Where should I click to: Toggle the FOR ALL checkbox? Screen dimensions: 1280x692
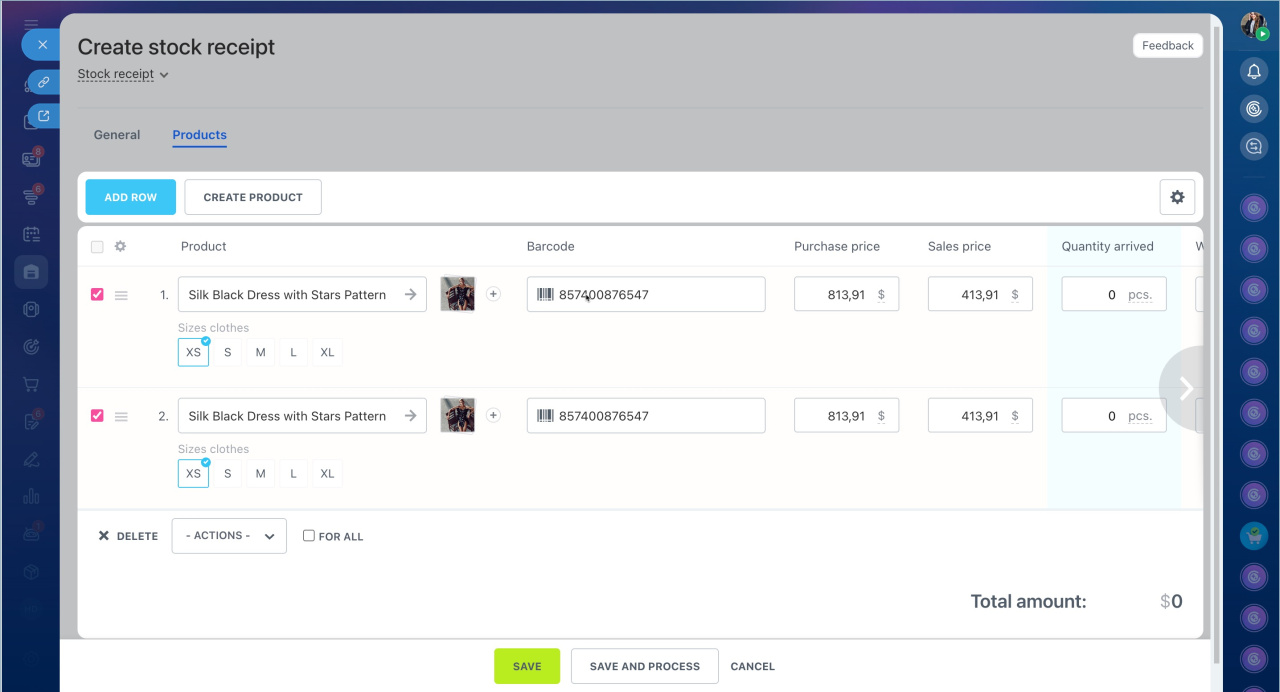click(309, 536)
